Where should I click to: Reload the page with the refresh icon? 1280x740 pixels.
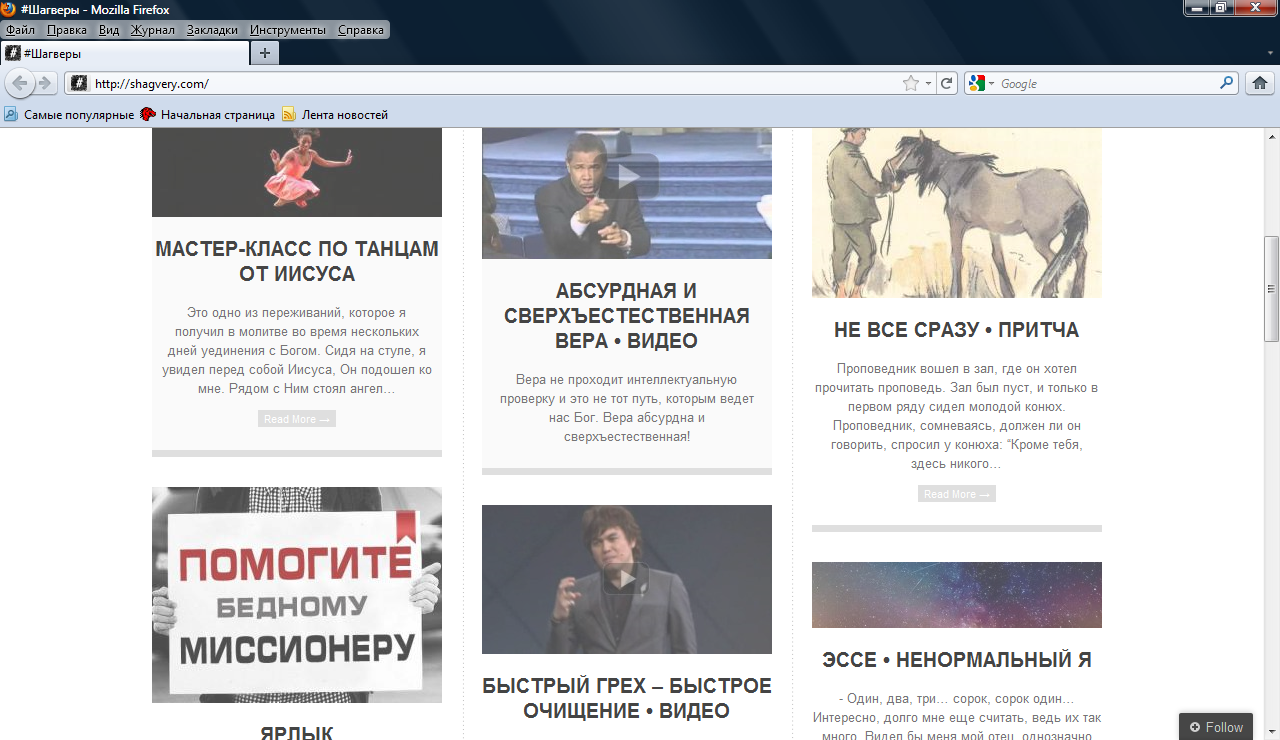(x=947, y=84)
